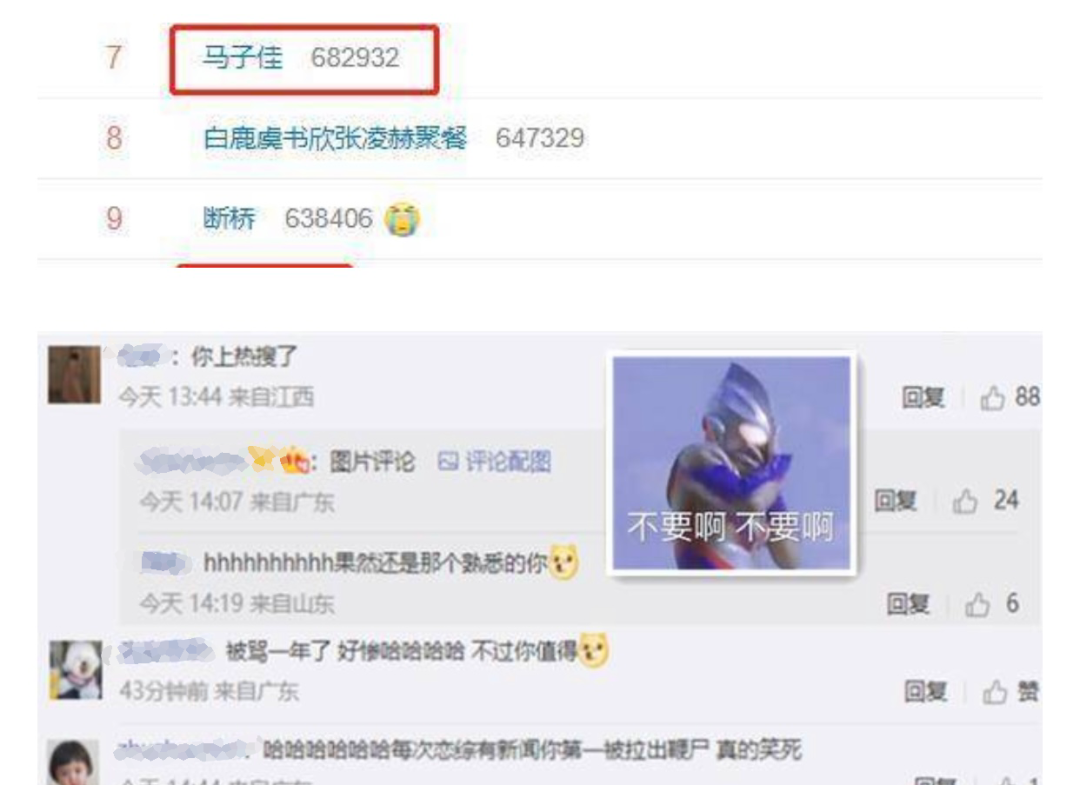1080x785 pixels.
Task: Click the doge emoji after 不过你值得
Action: [x=594, y=650]
